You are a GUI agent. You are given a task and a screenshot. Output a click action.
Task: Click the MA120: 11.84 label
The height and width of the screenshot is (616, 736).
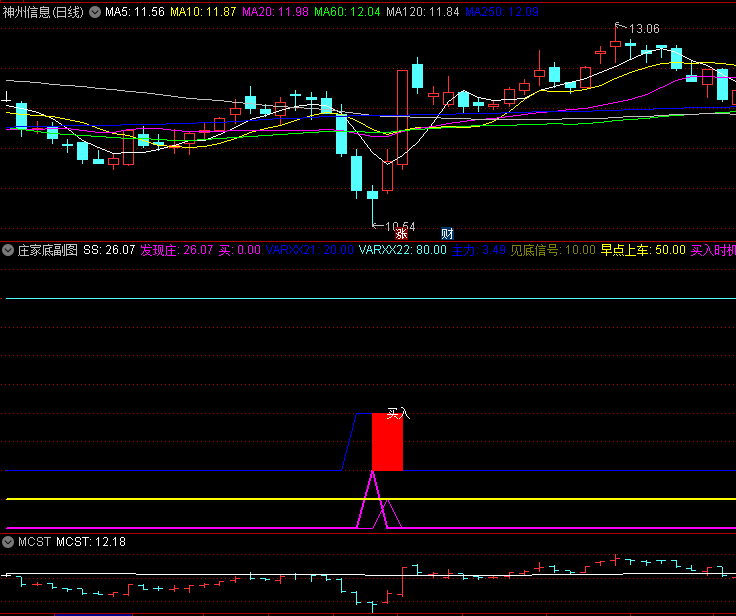(x=422, y=12)
